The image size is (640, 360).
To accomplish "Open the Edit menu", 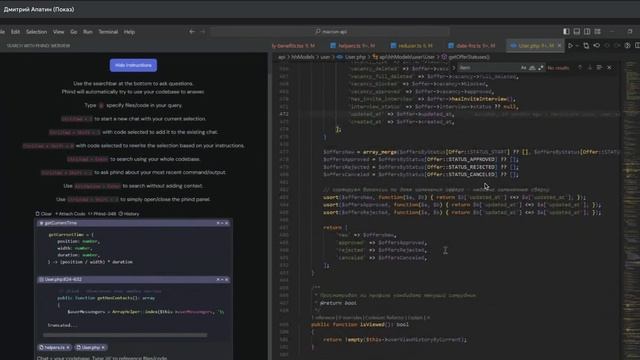I will [x=15, y=32].
